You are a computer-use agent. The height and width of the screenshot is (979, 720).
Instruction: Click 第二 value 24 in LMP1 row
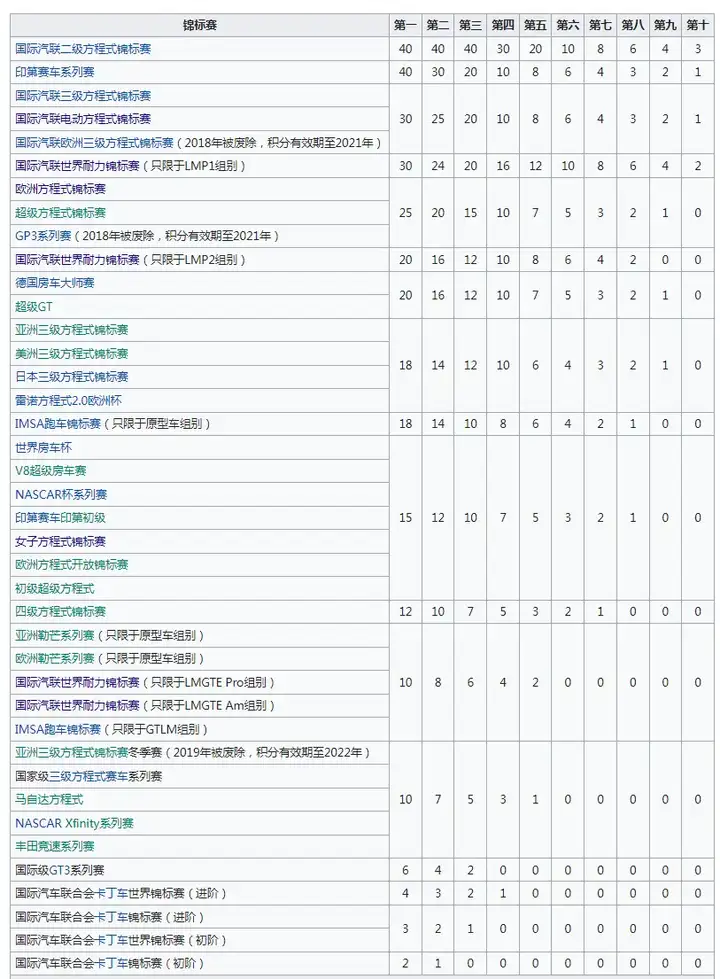click(x=438, y=165)
